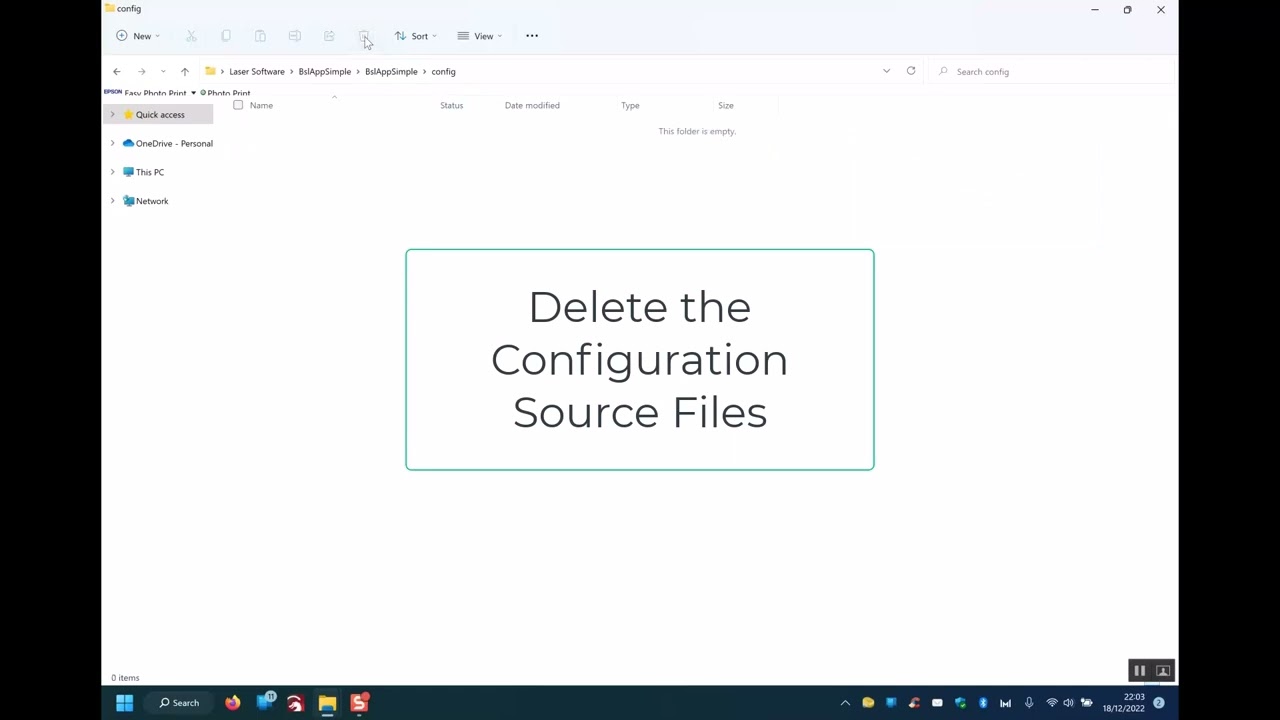Open the New item dropdown
The image size is (1280, 720).
click(x=138, y=36)
